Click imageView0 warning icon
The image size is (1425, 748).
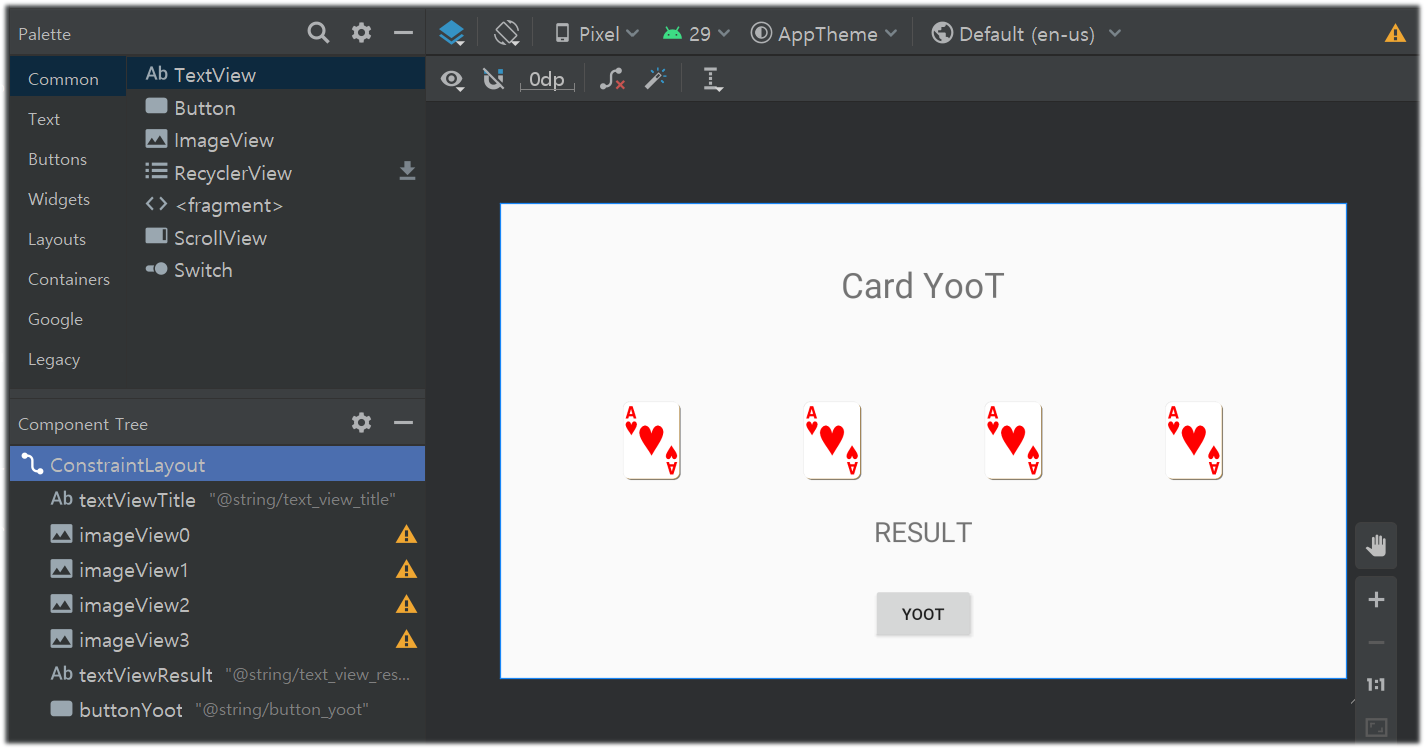(406, 535)
